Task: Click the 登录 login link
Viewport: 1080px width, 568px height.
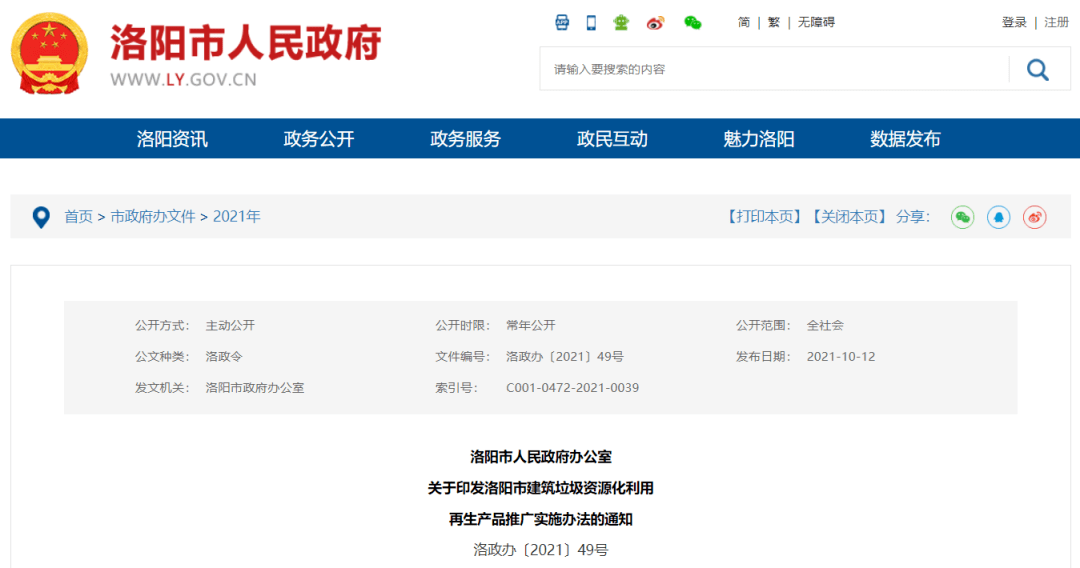Action: click(x=1014, y=22)
